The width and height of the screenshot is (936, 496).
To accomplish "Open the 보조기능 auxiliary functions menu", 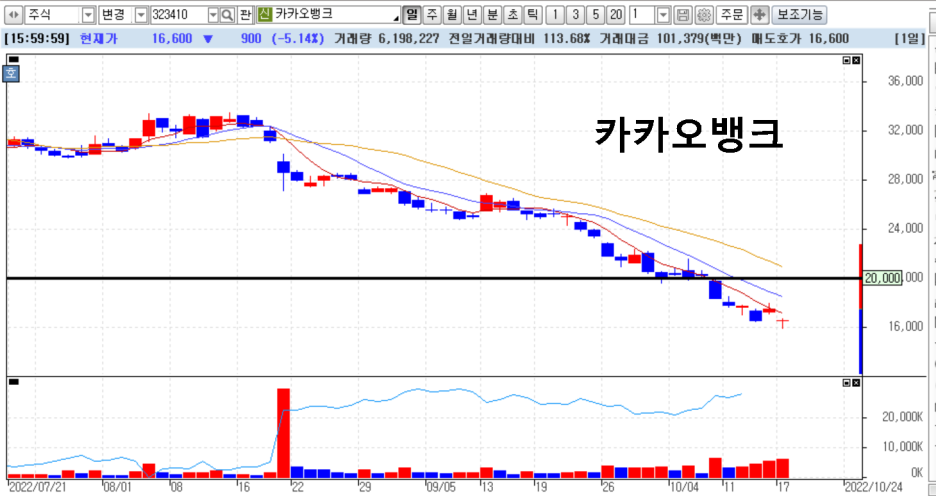I will tap(799, 15).
